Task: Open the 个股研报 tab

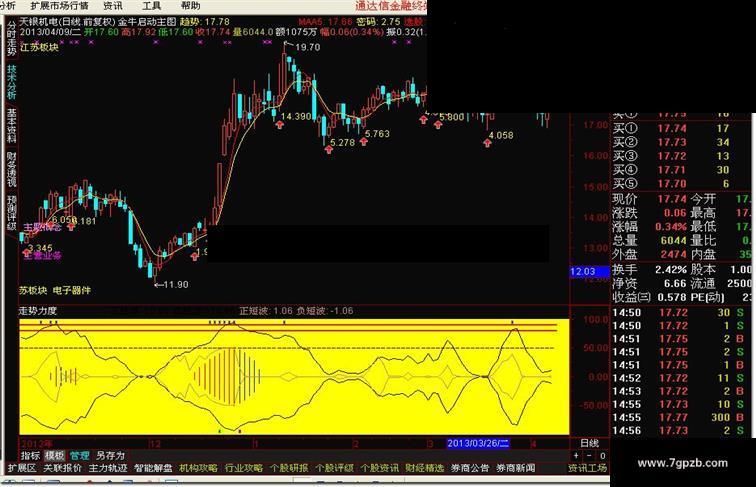Action: pos(289,468)
